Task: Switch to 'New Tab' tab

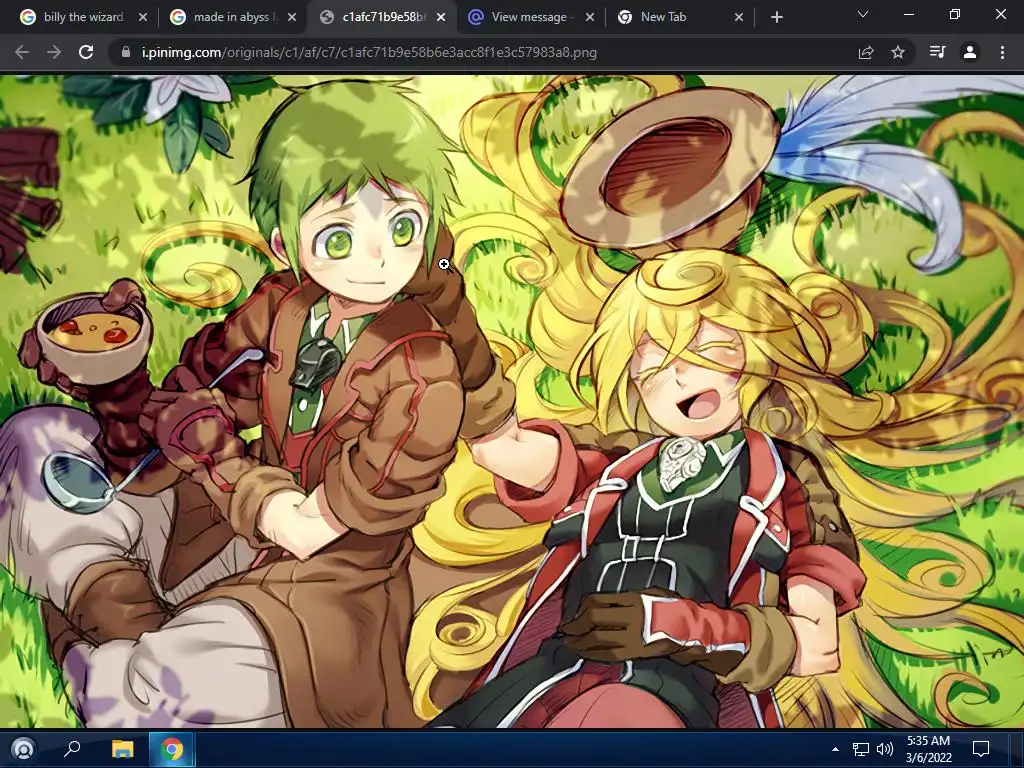Action: point(680,17)
